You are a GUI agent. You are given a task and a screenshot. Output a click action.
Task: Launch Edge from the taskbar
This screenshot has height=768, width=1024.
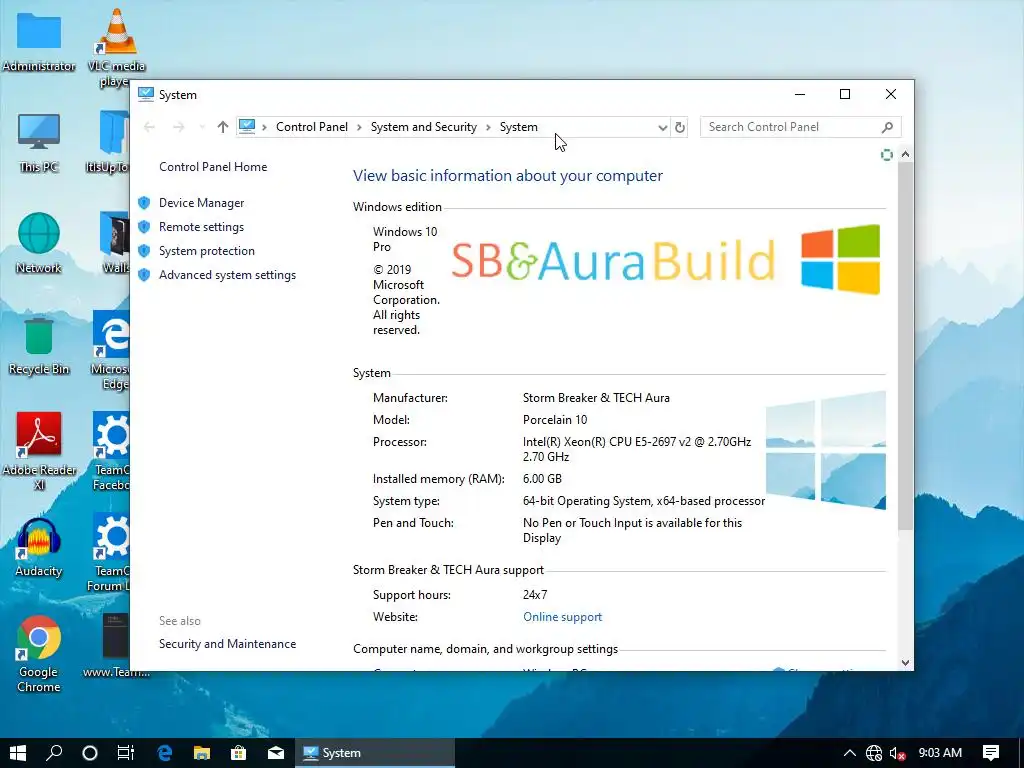(165, 753)
